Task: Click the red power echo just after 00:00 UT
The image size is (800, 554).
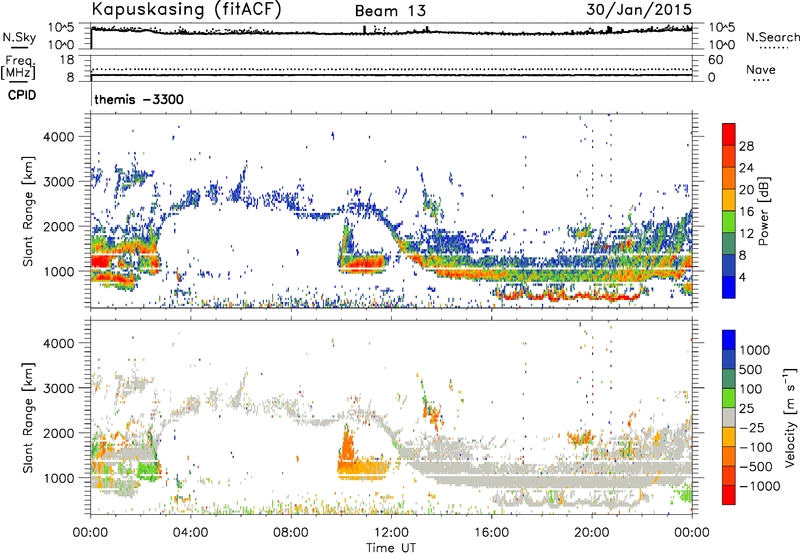Action: (x=101, y=262)
